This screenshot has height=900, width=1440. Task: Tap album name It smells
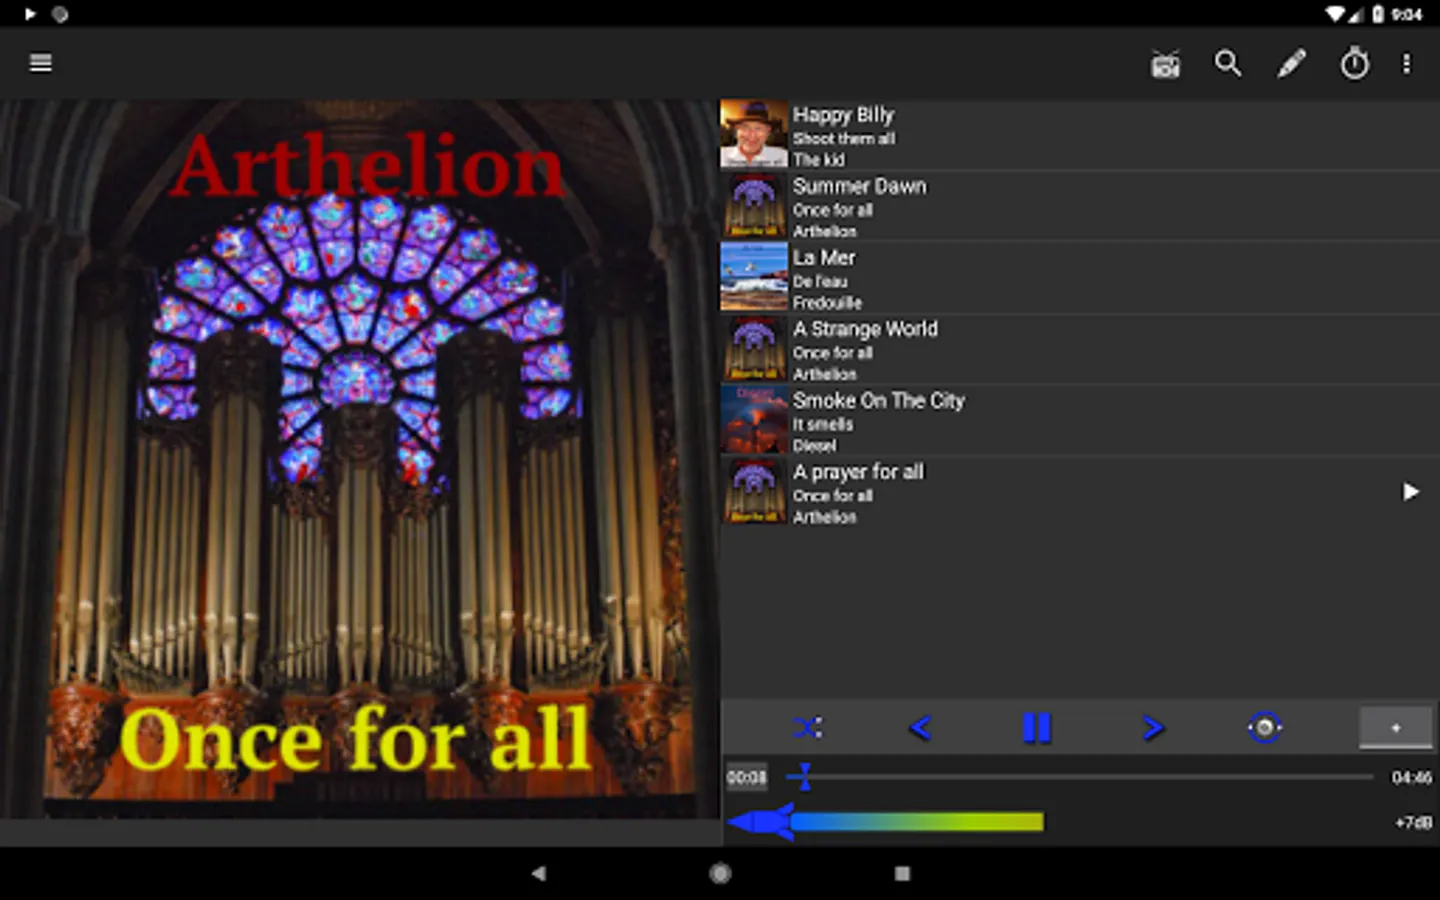coord(823,425)
